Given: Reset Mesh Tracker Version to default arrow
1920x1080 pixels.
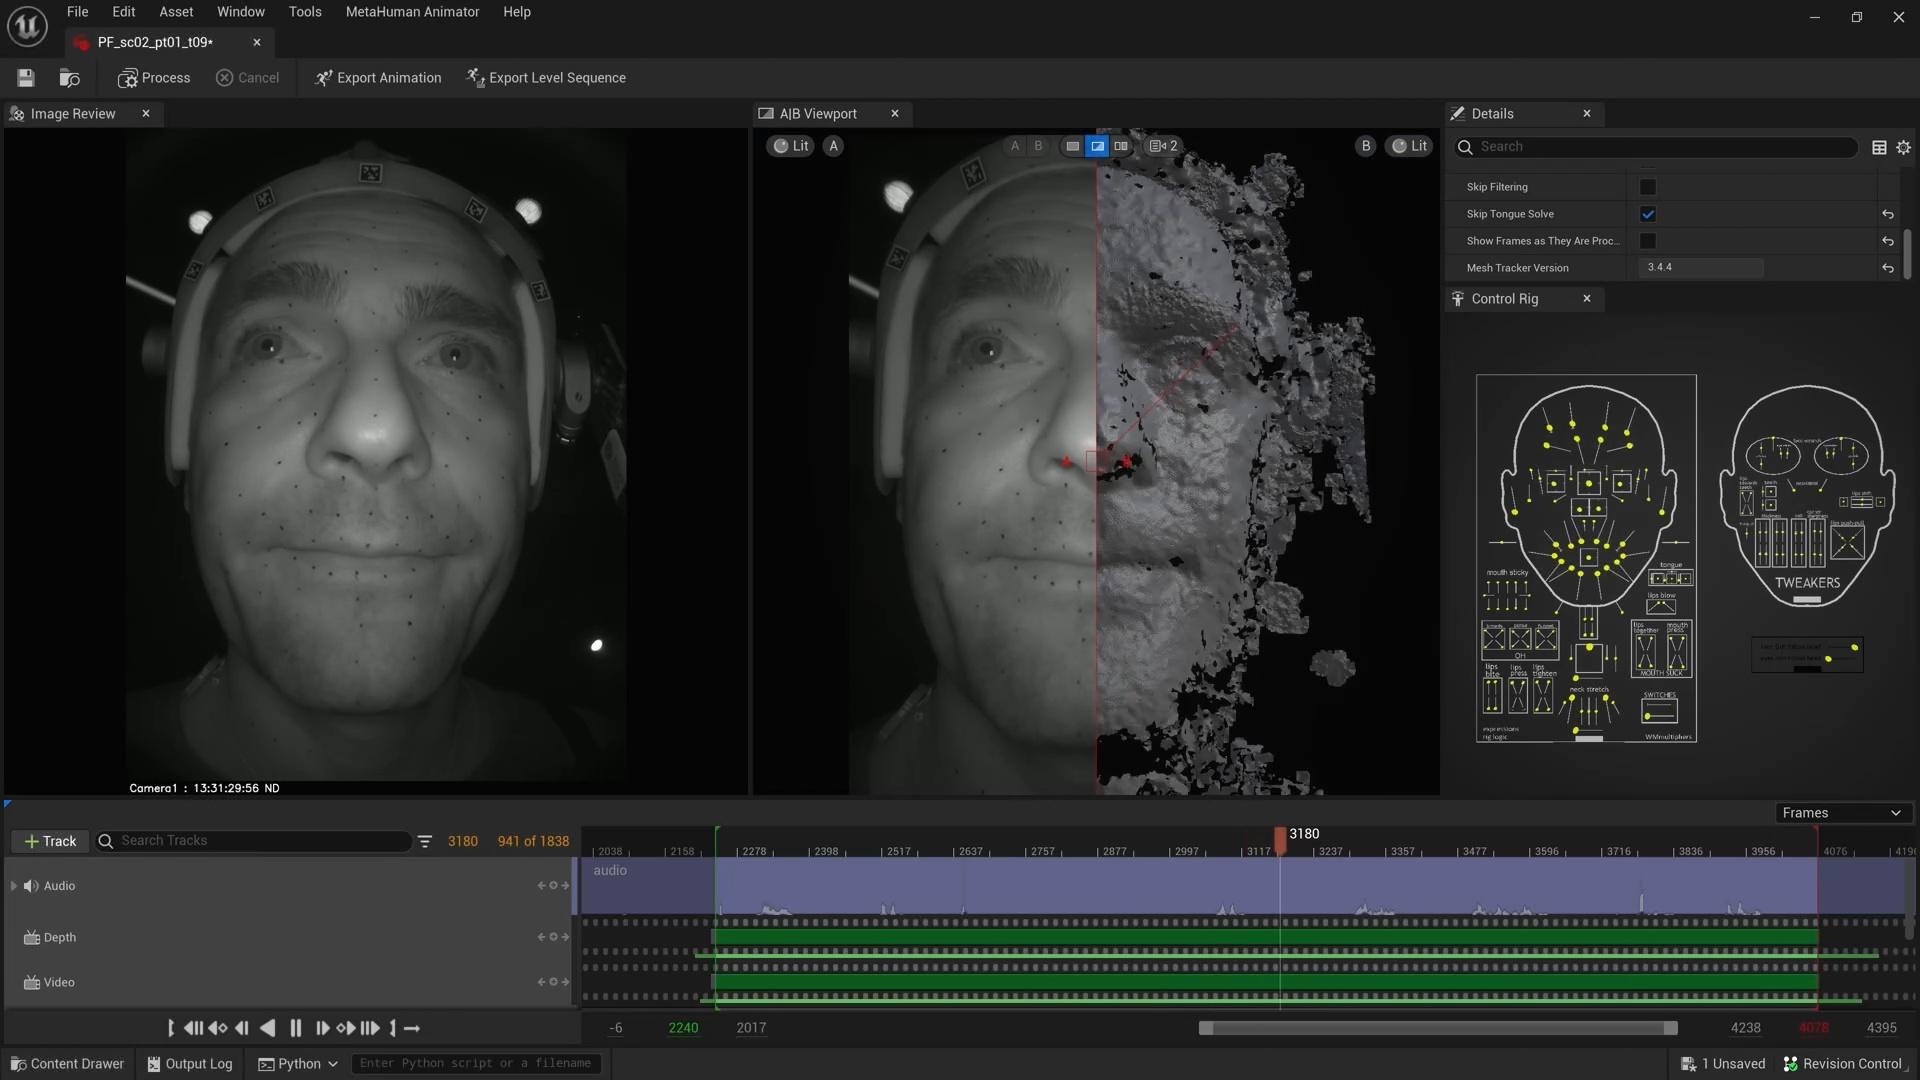Looking at the screenshot, I should 1887,268.
